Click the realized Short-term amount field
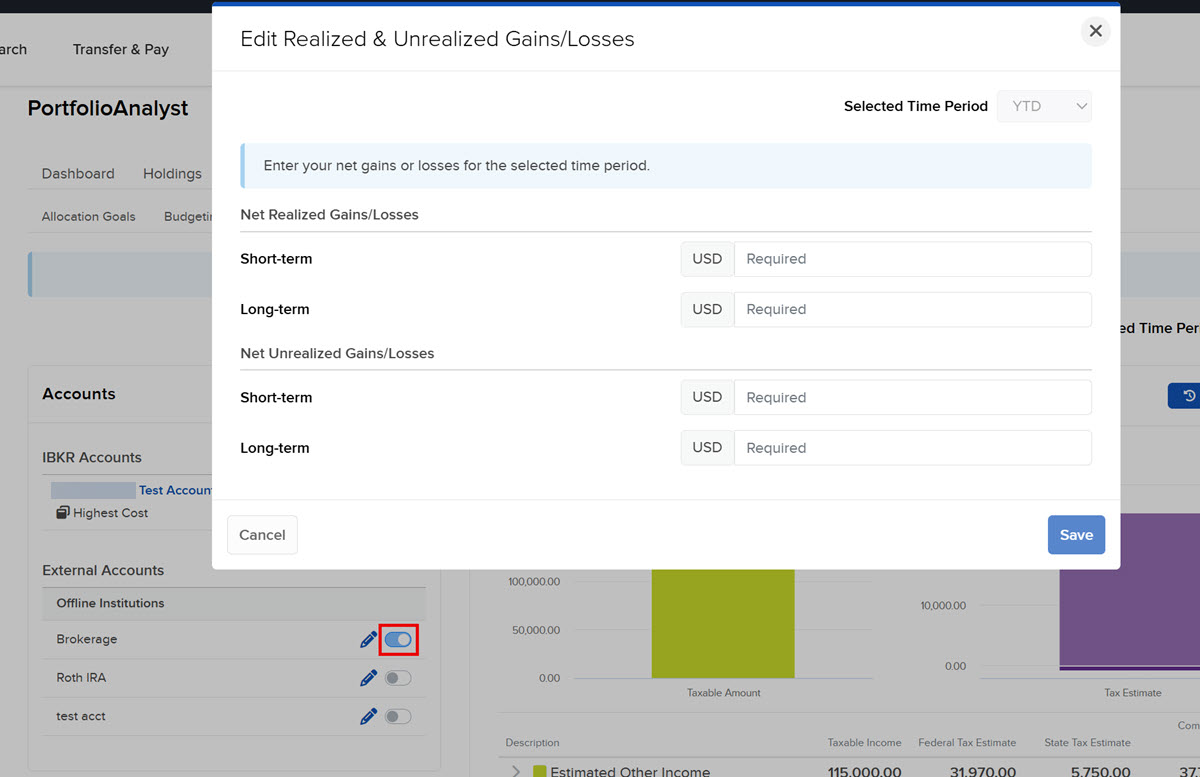 click(x=912, y=259)
